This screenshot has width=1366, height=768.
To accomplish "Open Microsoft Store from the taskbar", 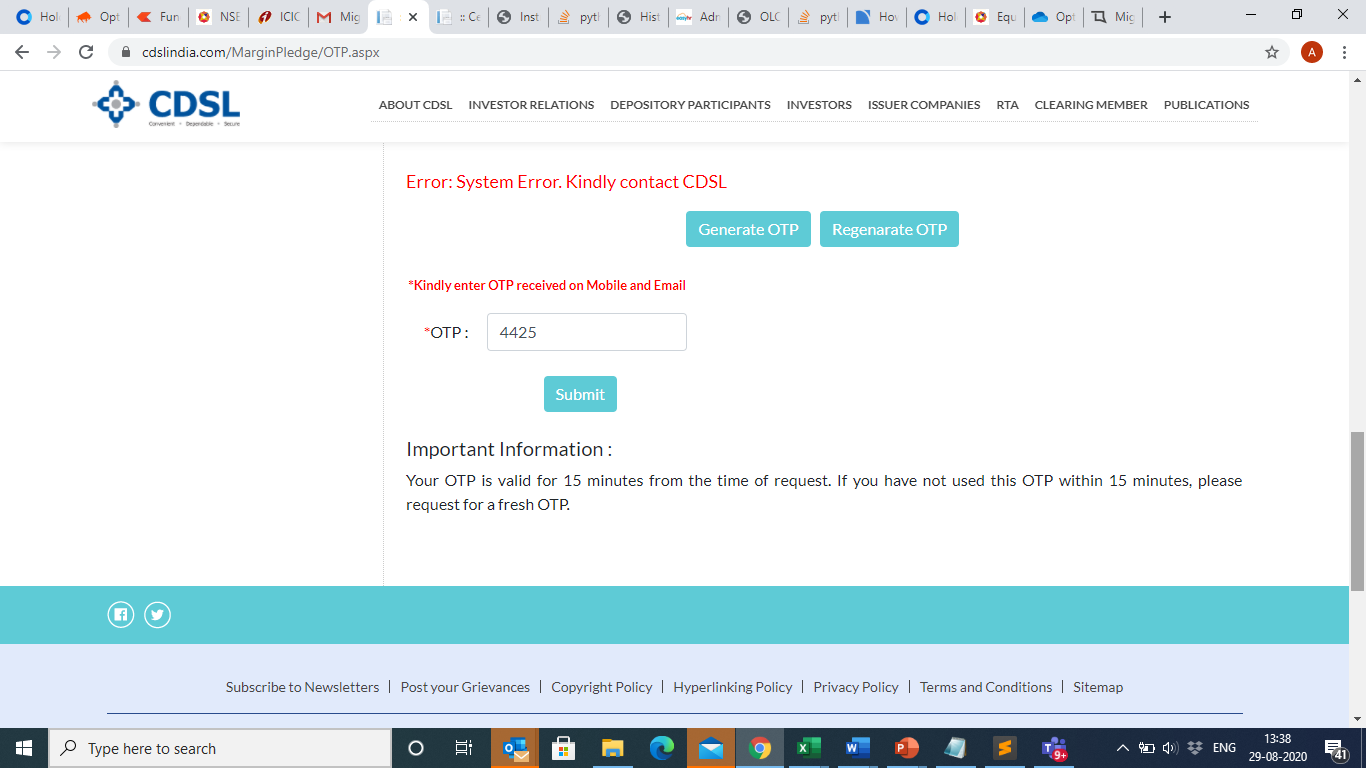I will [x=564, y=748].
